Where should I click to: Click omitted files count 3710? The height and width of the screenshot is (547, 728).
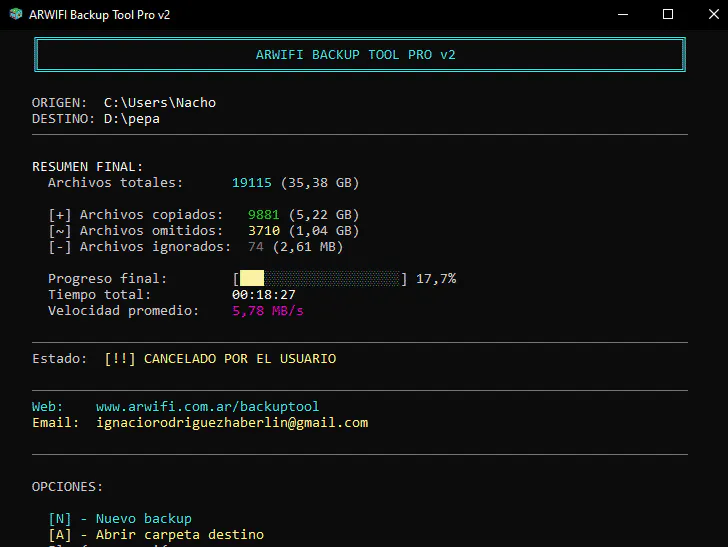coord(264,231)
